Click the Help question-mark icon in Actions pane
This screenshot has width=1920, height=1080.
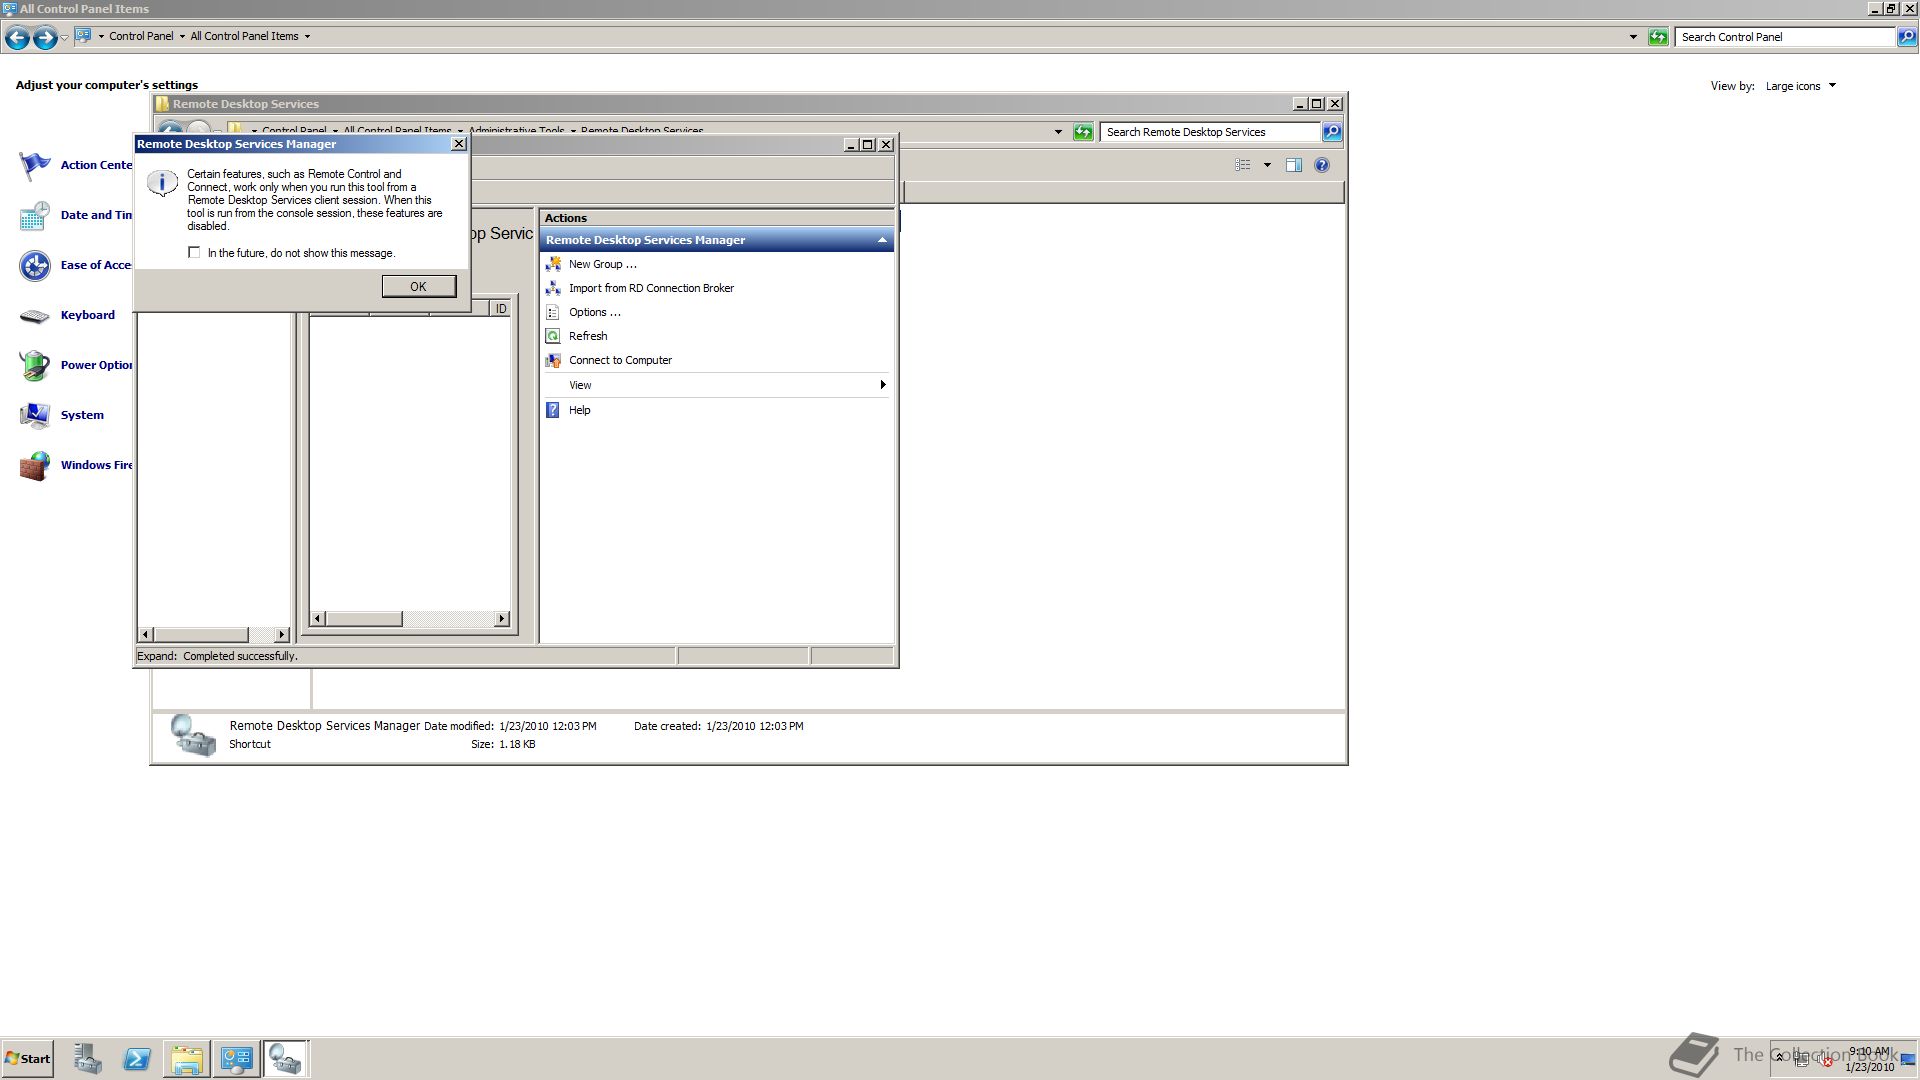pos(553,410)
